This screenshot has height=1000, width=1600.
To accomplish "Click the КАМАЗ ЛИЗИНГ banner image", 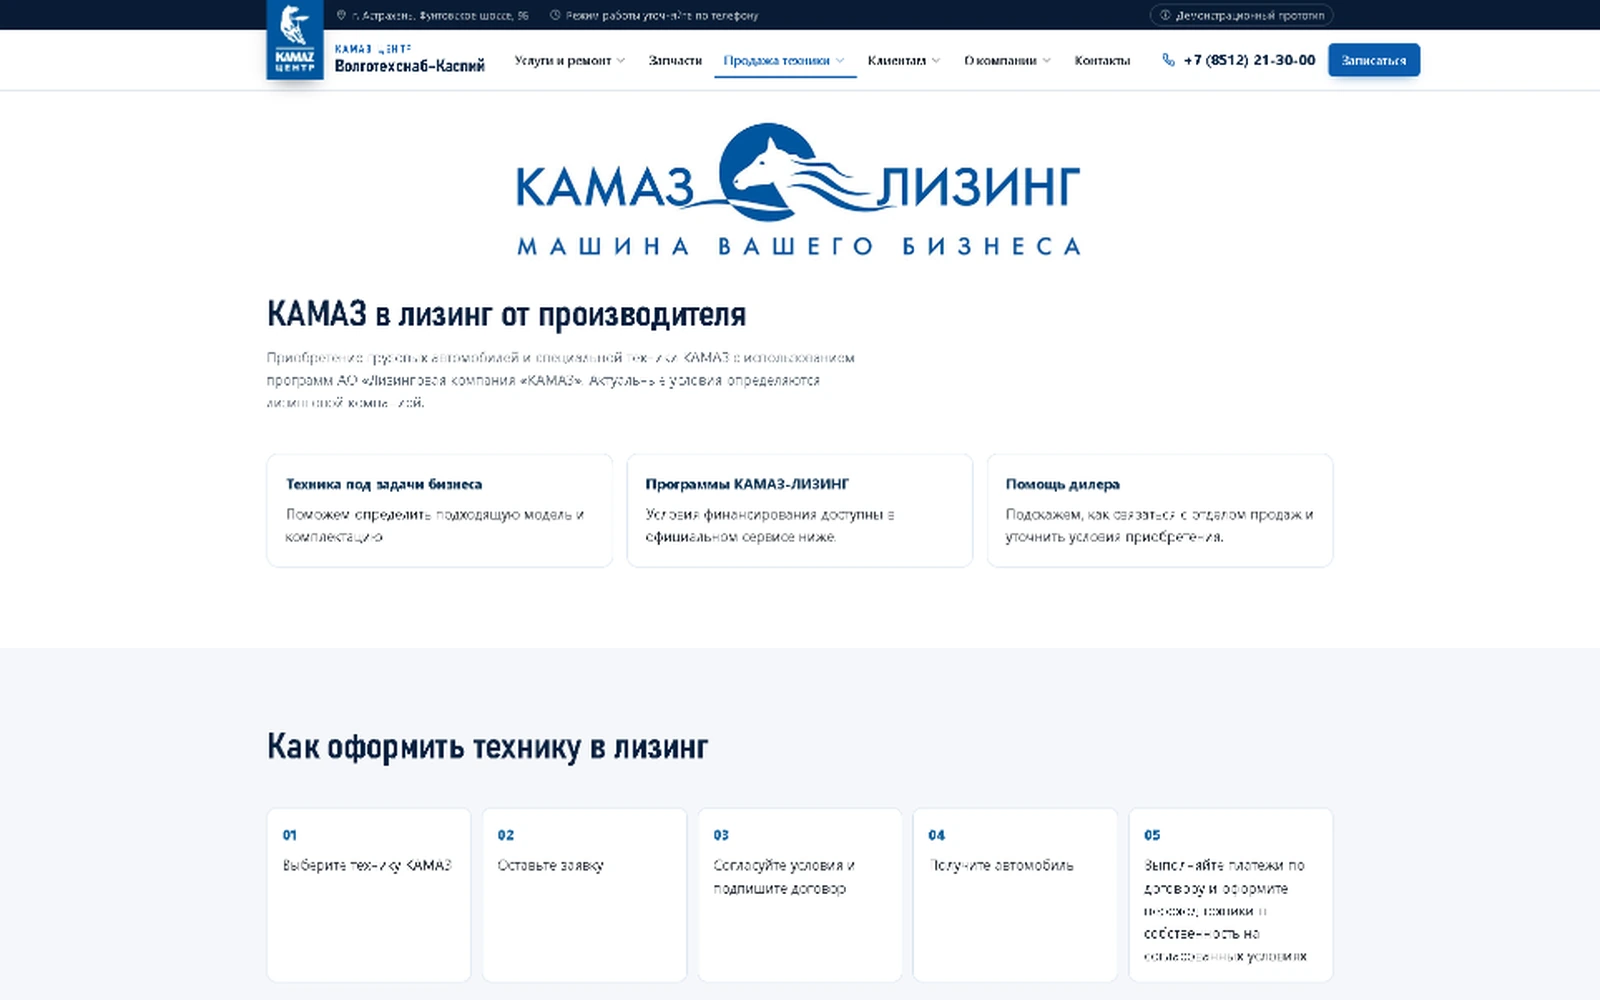I will click(x=799, y=190).
